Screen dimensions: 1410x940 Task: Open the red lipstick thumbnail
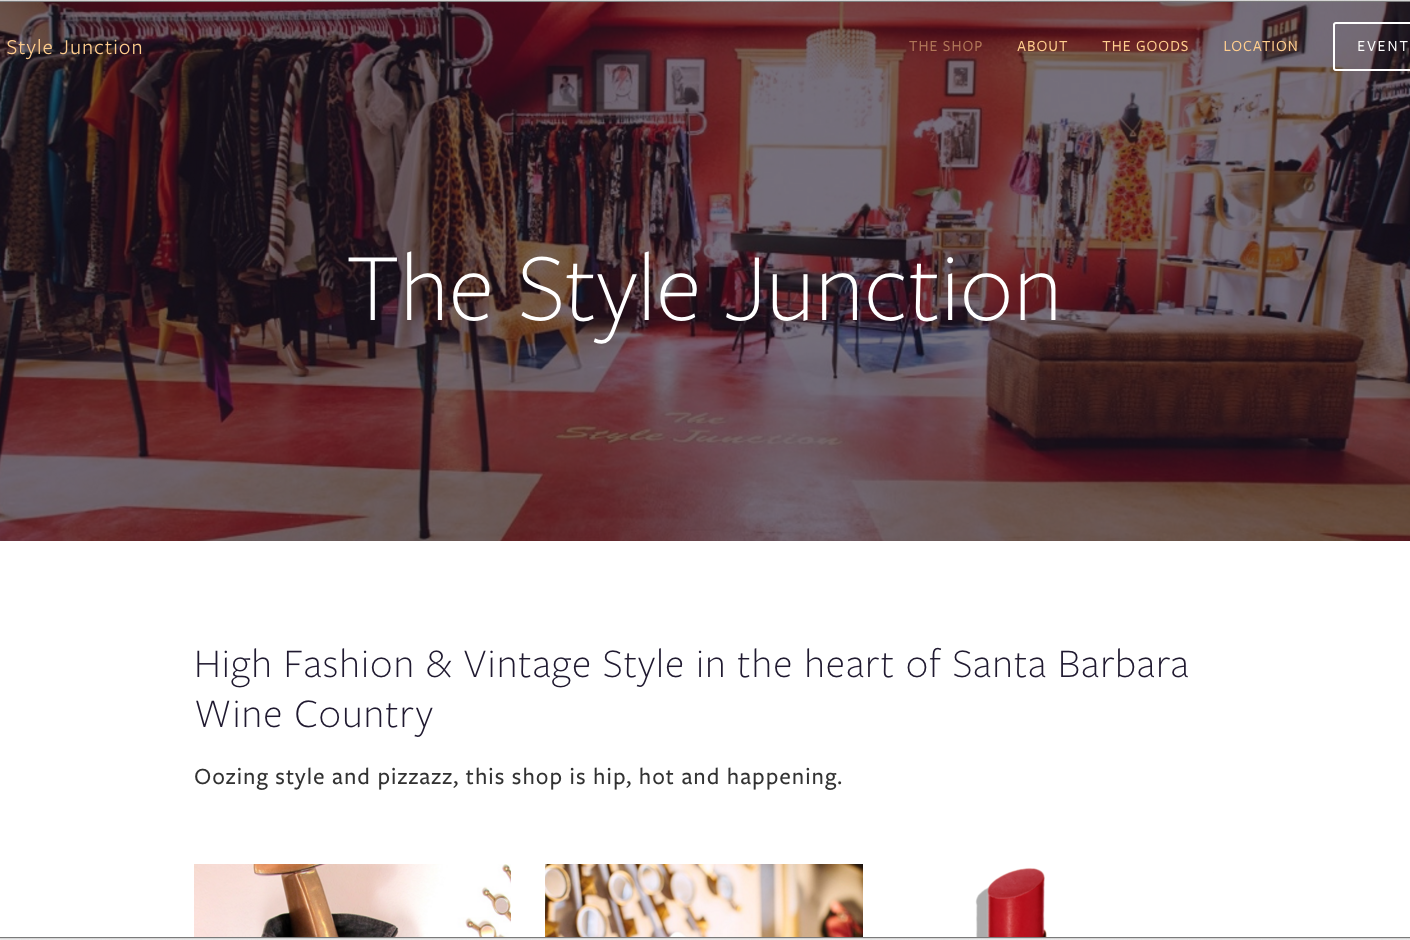click(x=1012, y=902)
